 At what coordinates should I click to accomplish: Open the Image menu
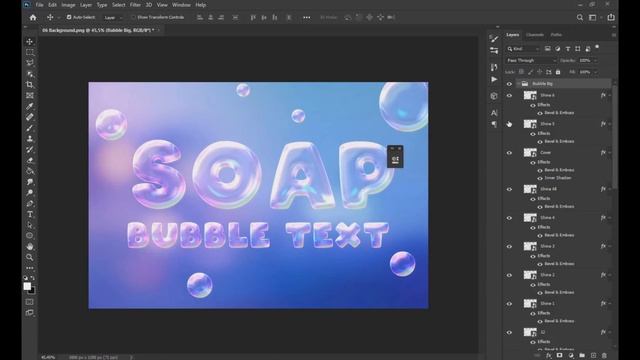(68, 5)
